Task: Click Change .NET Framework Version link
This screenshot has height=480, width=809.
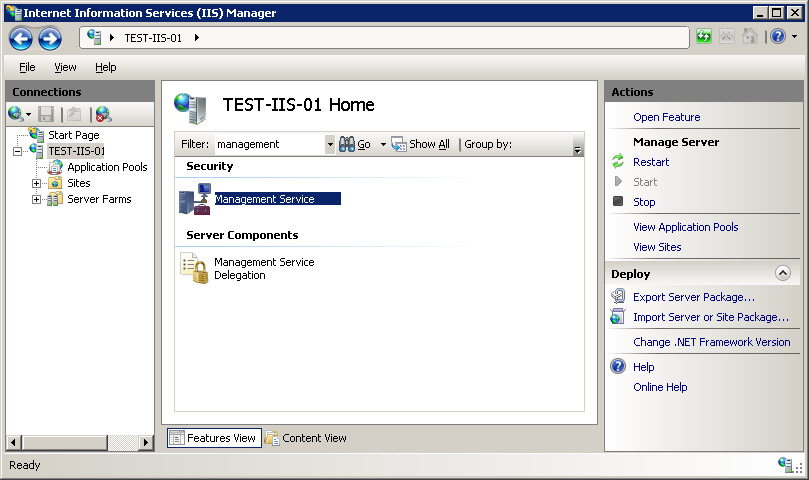Action: pos(711,342)
